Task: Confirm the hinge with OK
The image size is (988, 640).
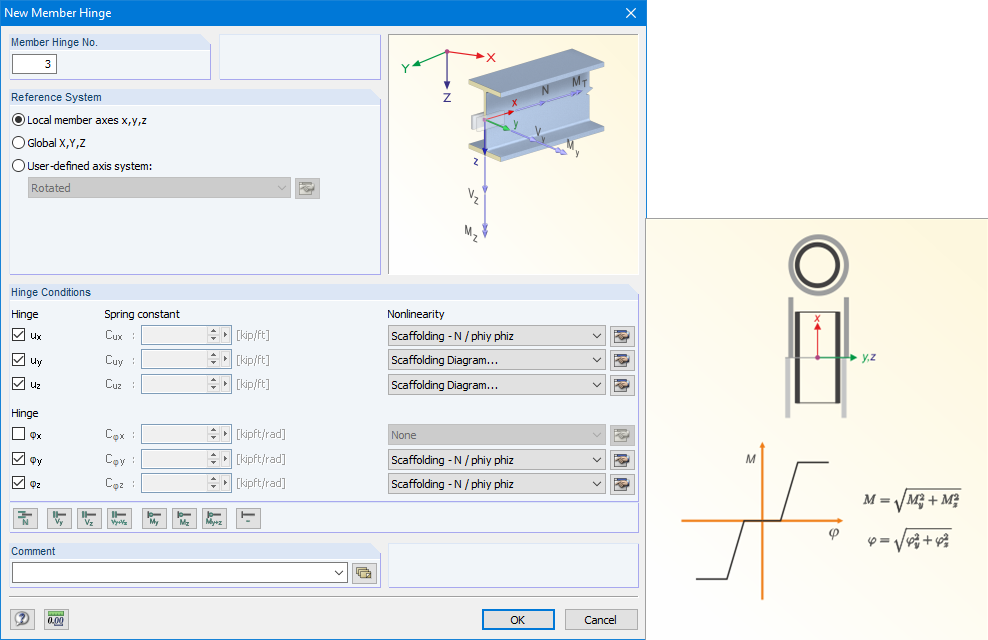Action: coord(518,619)
